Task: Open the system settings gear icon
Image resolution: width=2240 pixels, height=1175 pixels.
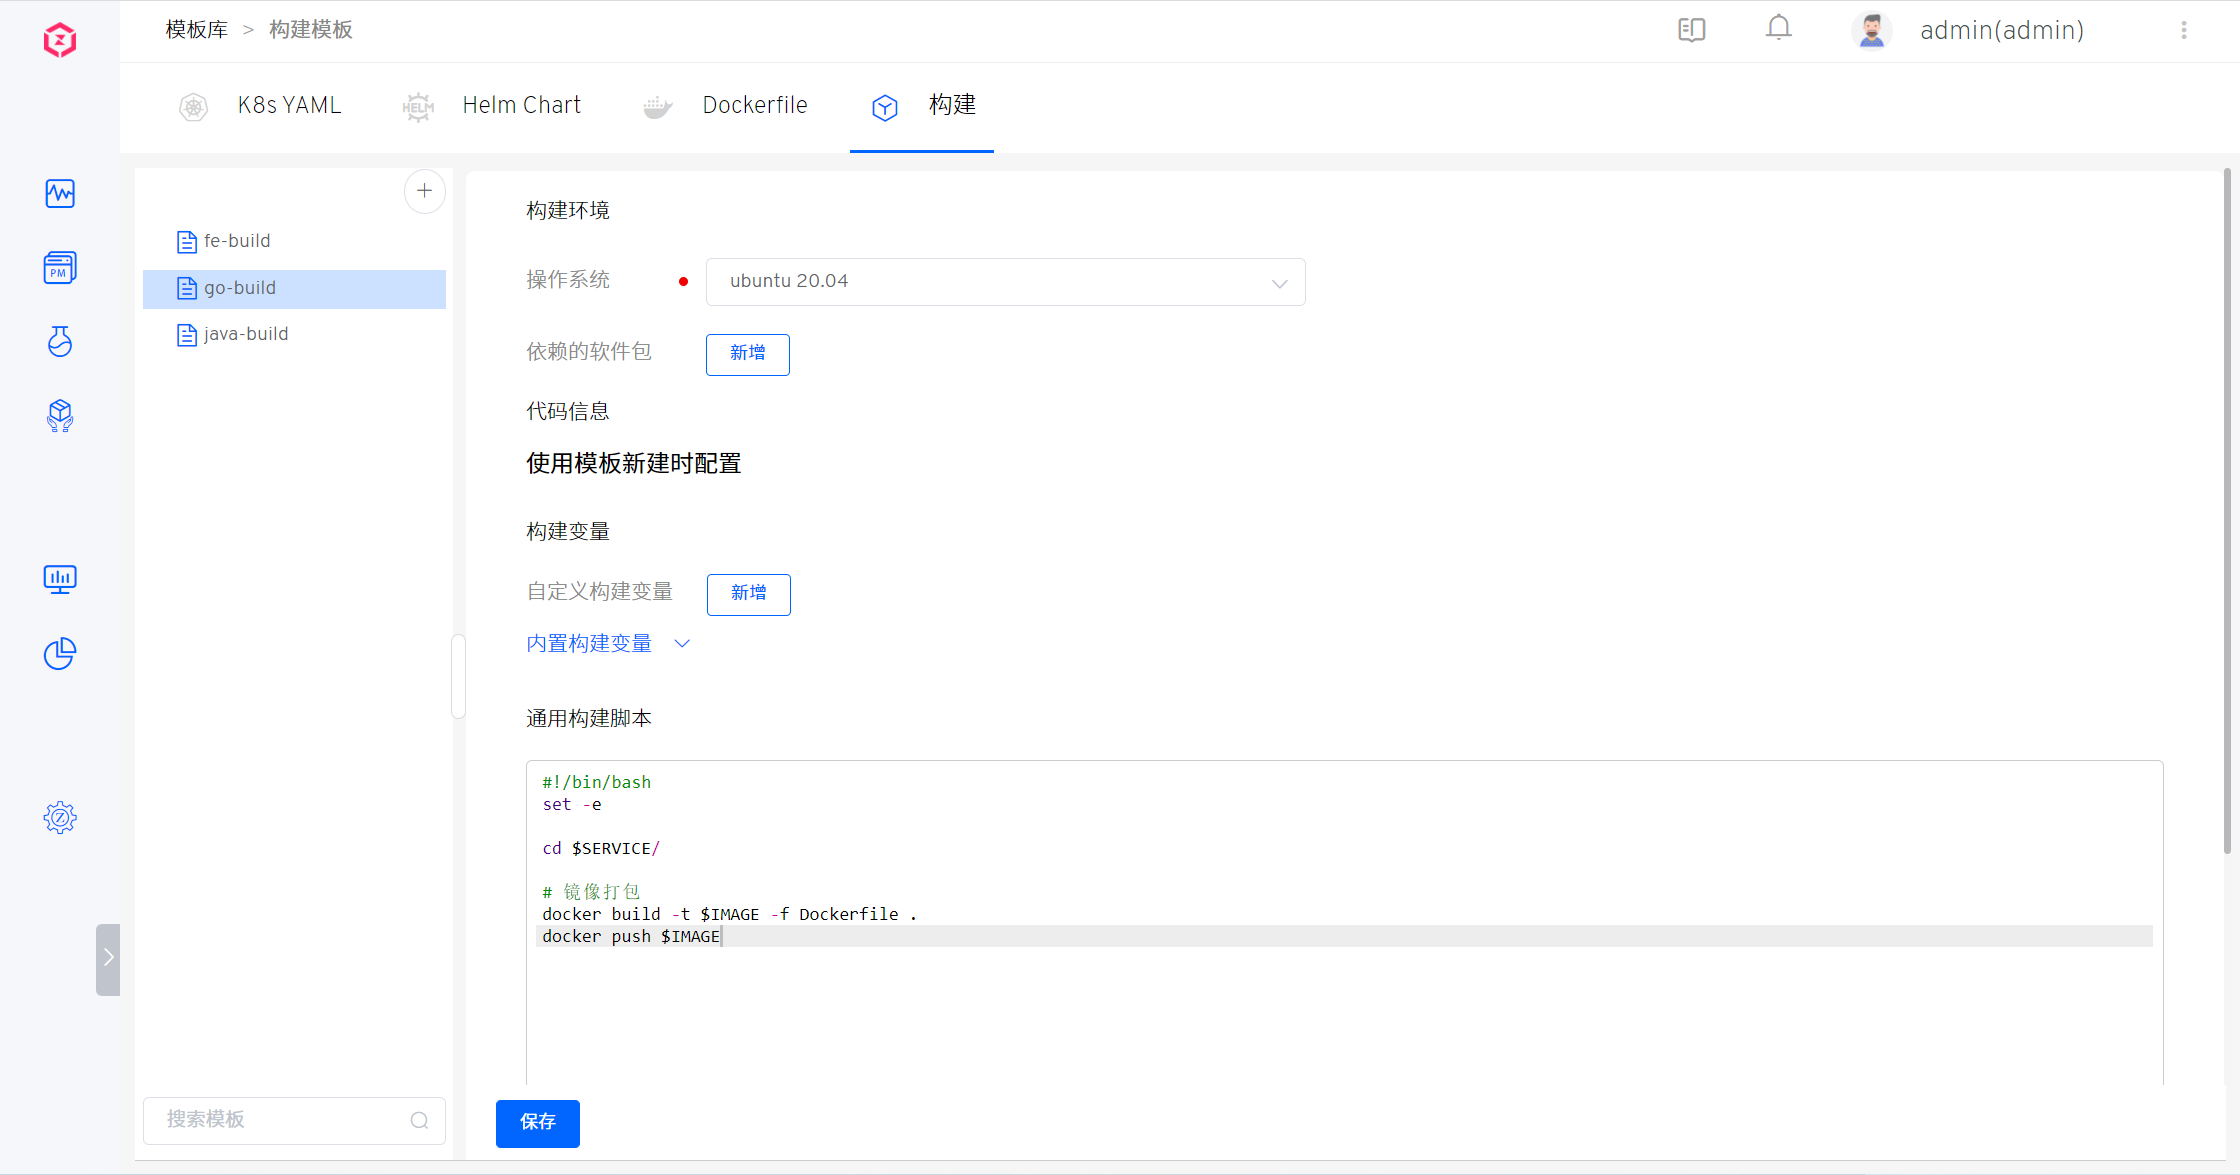Action: click(x=60, y=818)
